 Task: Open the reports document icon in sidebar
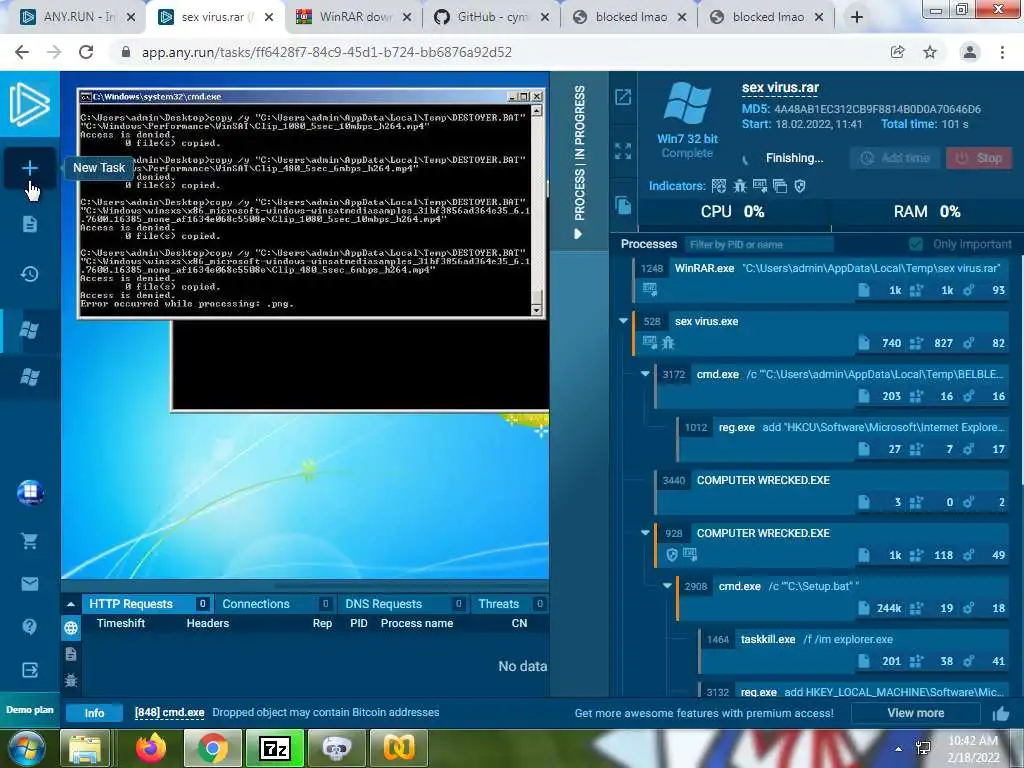(x=29, y=224)
